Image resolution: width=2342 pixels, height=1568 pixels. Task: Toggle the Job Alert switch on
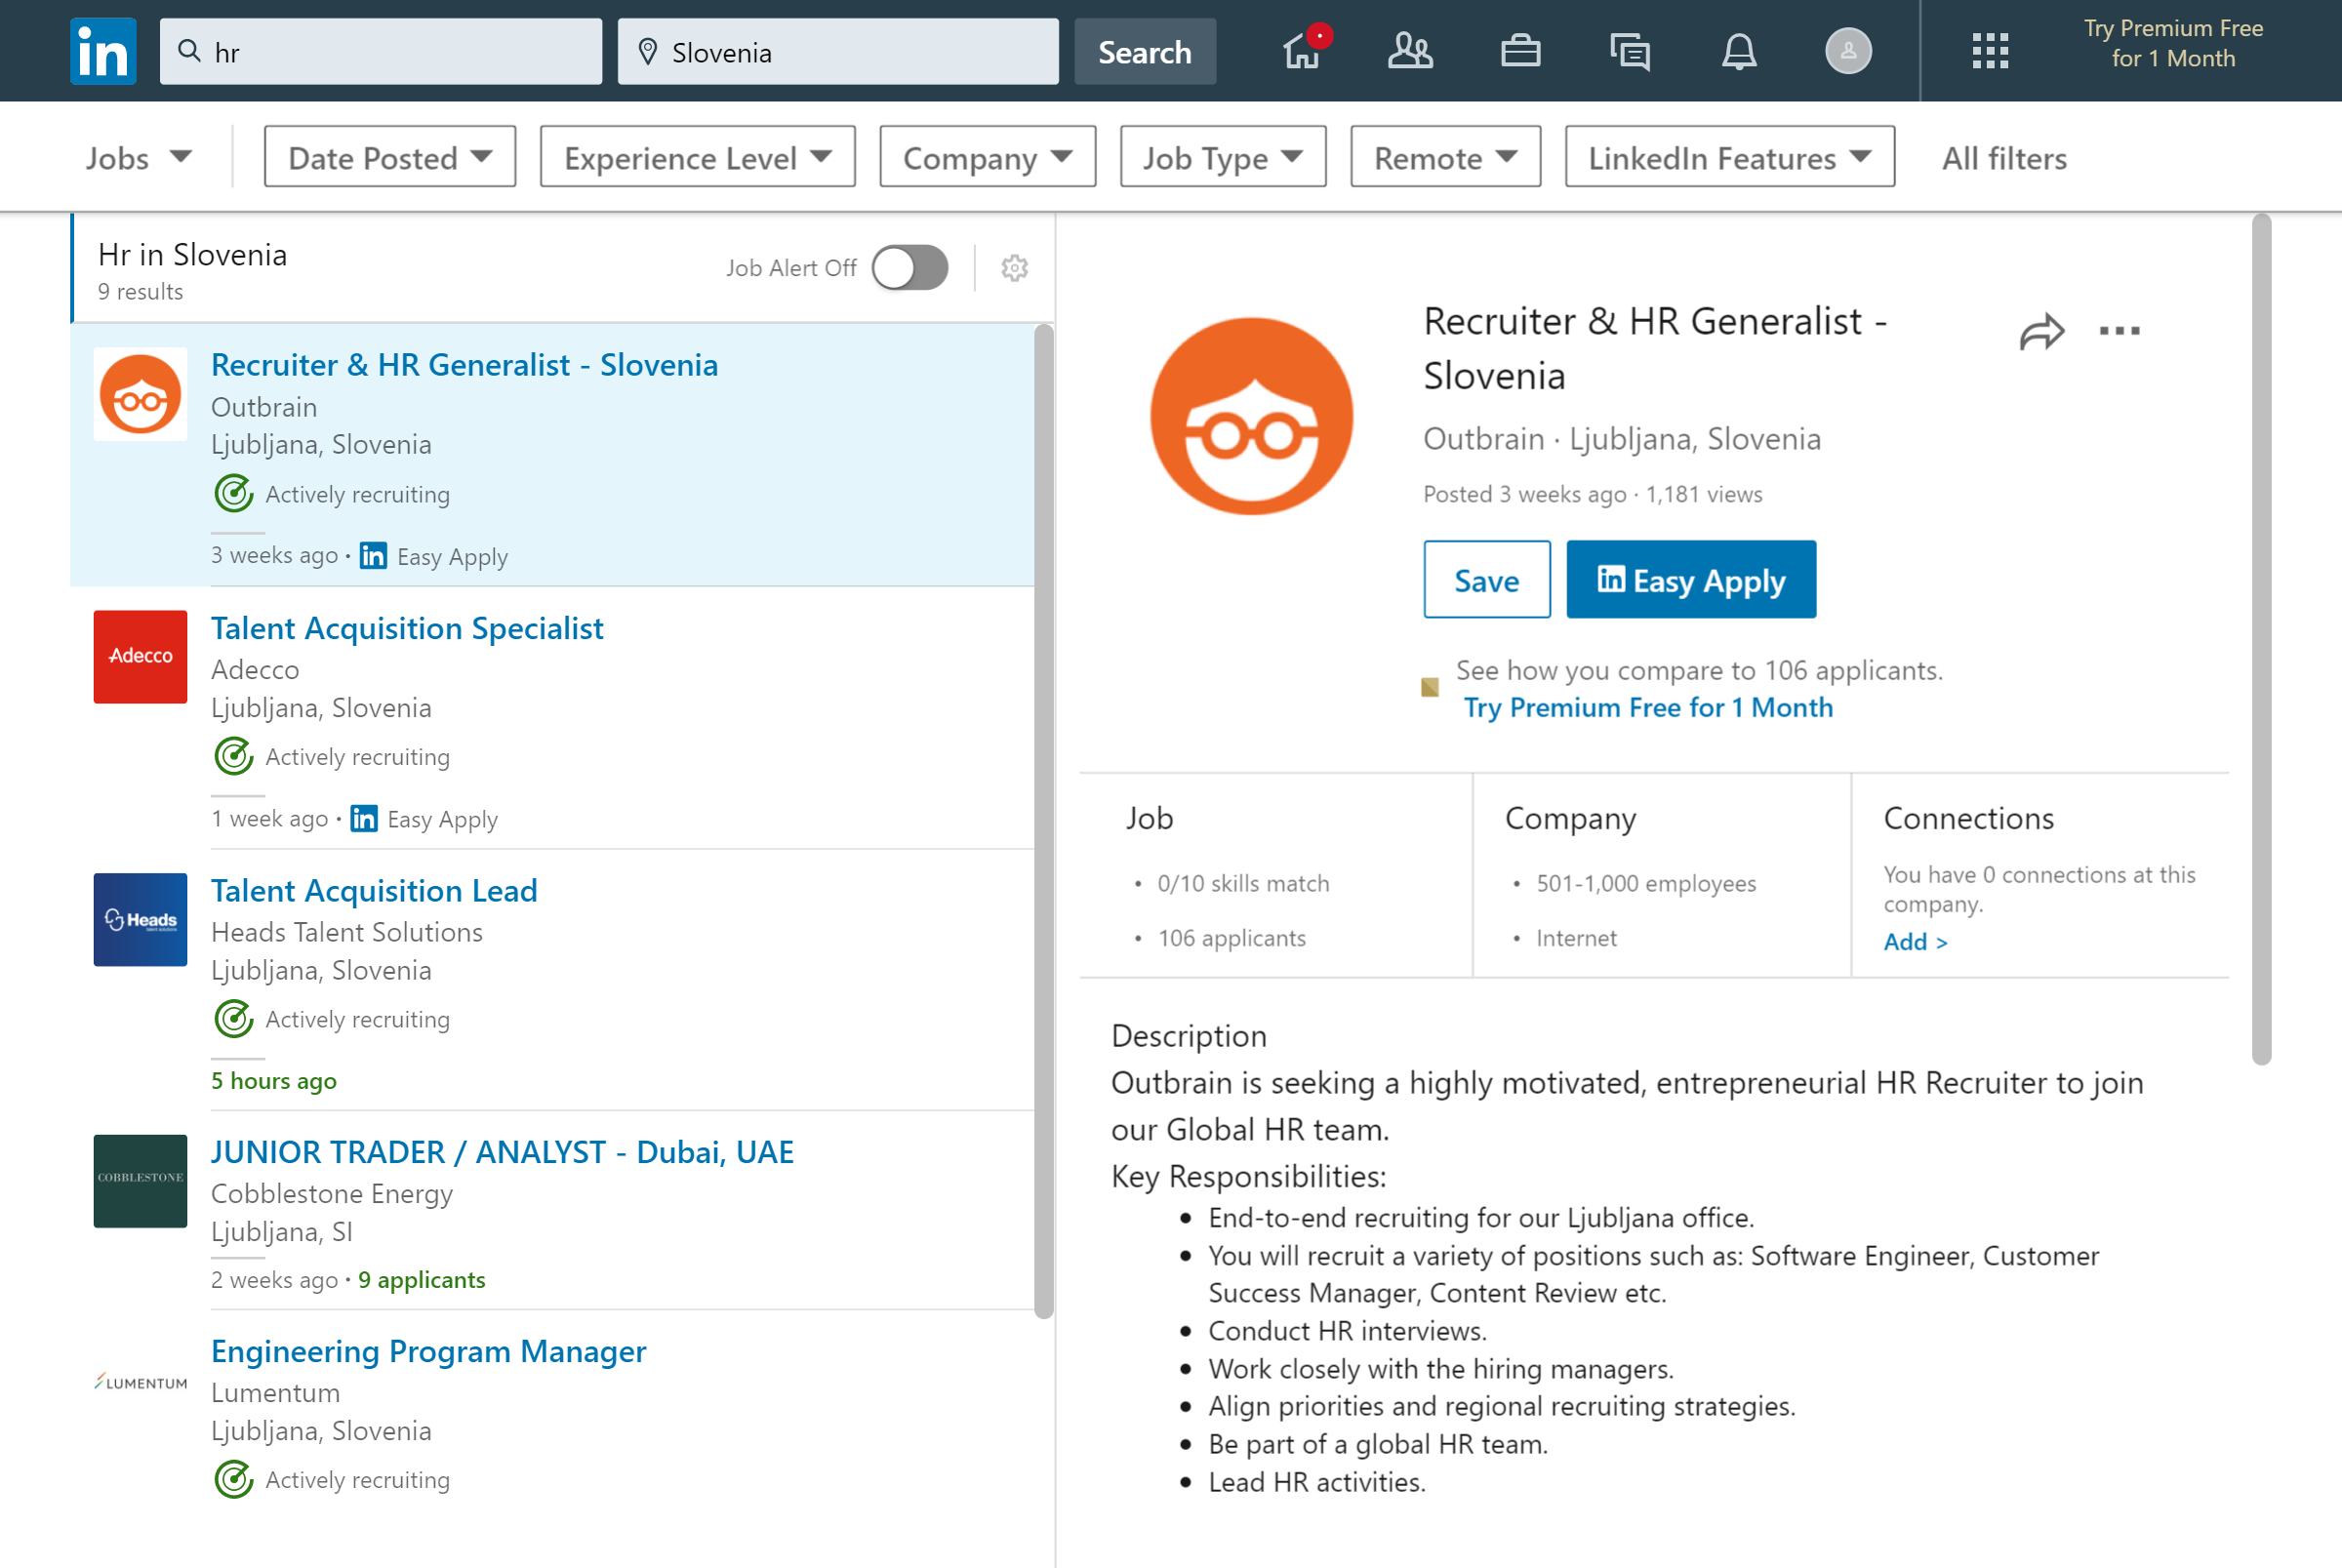(x=909, y=268)
